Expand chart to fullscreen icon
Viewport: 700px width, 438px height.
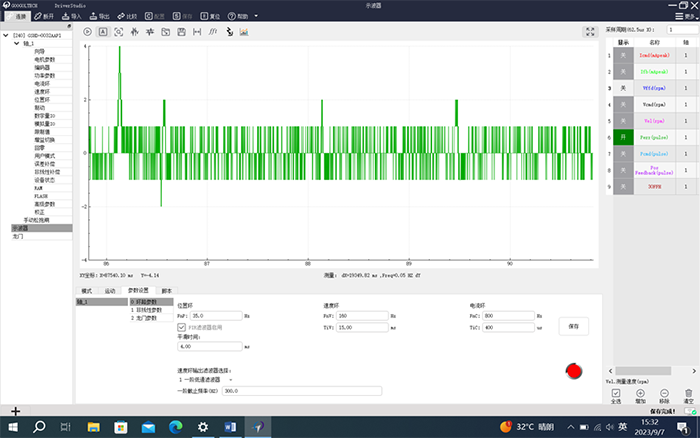coord(590,32)
